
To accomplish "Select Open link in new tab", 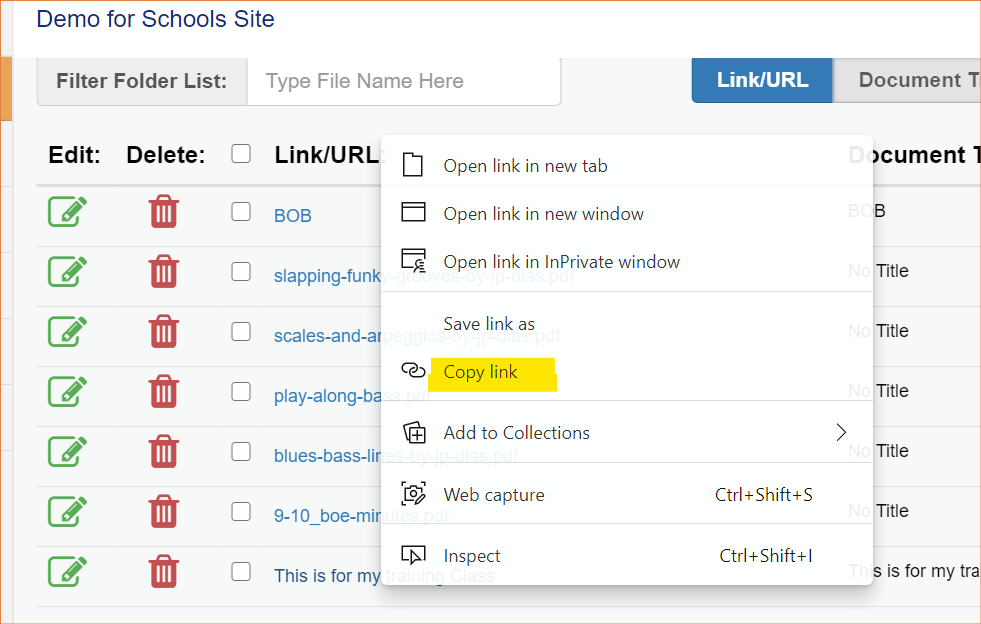I will [x=525, y=166].
